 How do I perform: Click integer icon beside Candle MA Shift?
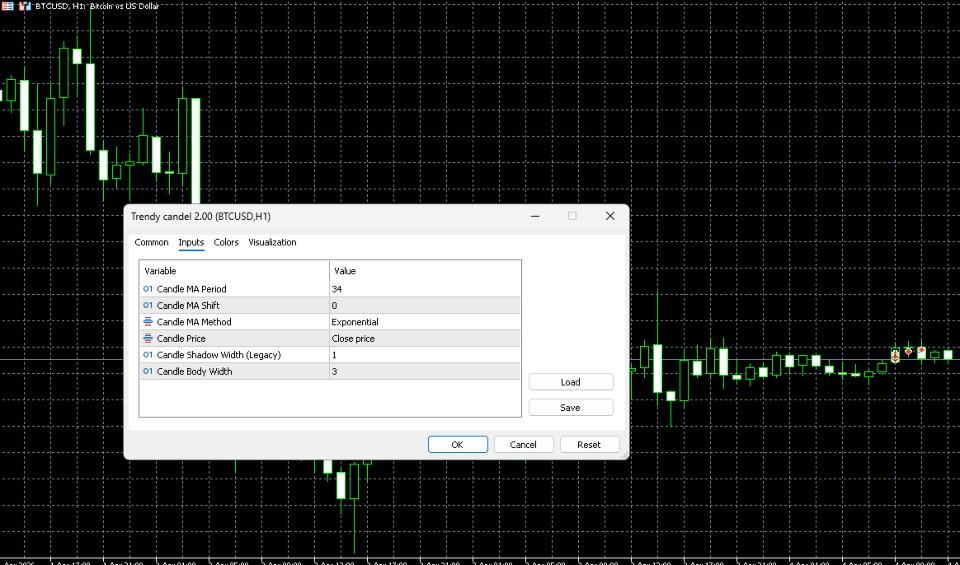[x=148, y=305]
